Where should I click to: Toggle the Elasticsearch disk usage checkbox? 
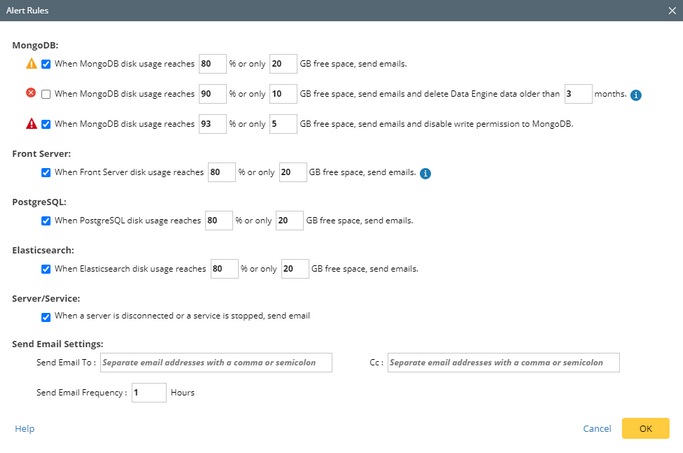(x=46, y=268)
